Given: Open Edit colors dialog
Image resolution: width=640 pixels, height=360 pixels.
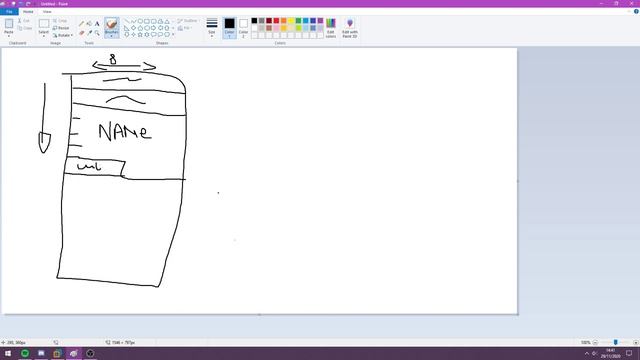Looking at the screenshot, I should click(x=331, y=28).
